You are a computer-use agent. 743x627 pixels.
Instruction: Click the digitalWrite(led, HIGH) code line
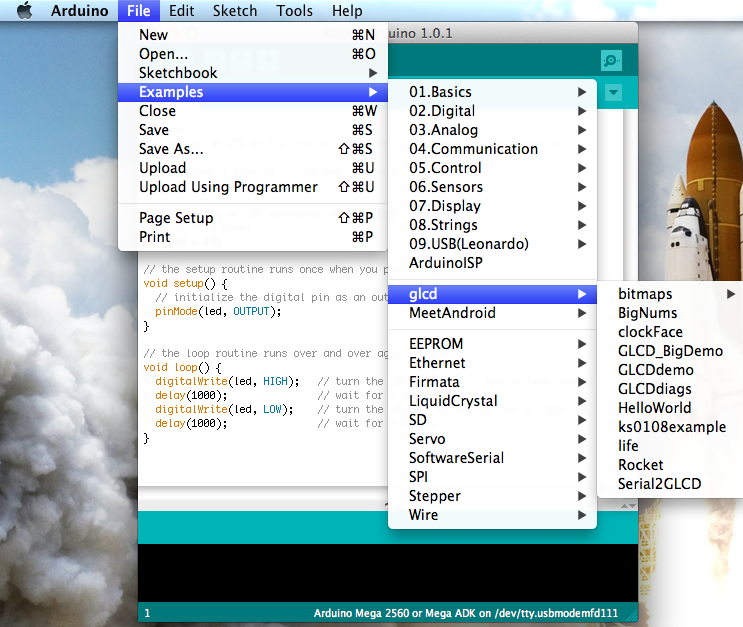(x=227, y=382)
